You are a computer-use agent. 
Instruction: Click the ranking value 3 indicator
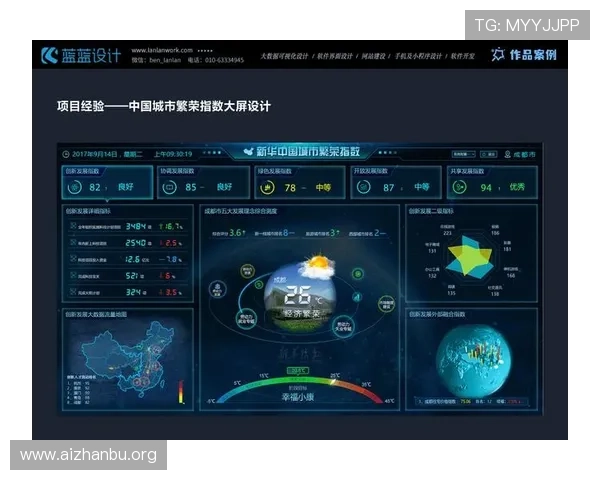click(322, 233)
